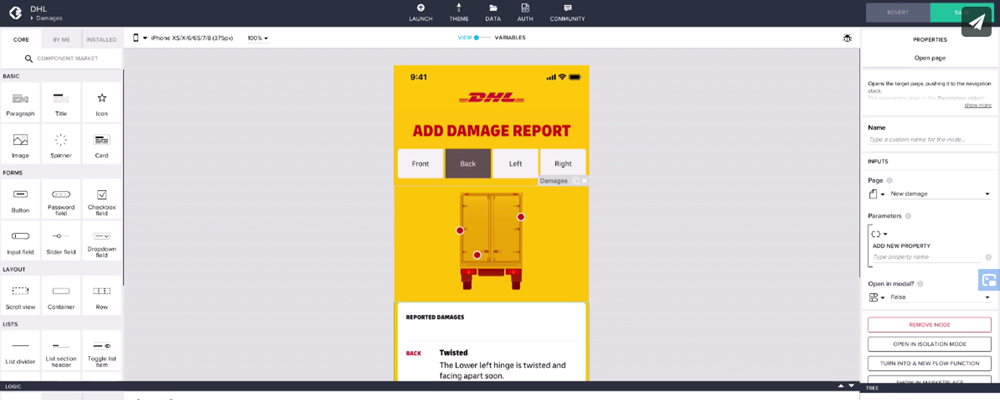Open the Parameters object type dropdown
1000x400 pixels.
pos(879,234)
